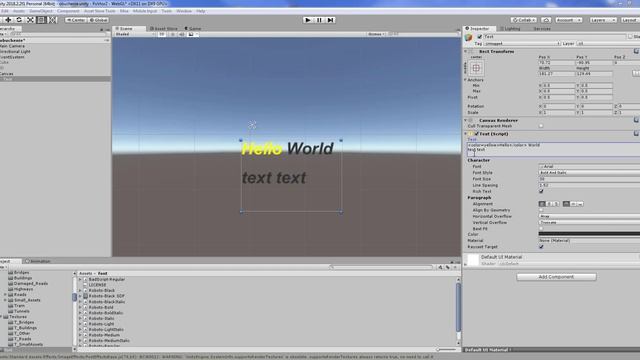Click the black Color swatch
The width and height of the screenshot is (640, 360).
pos(589,234)
